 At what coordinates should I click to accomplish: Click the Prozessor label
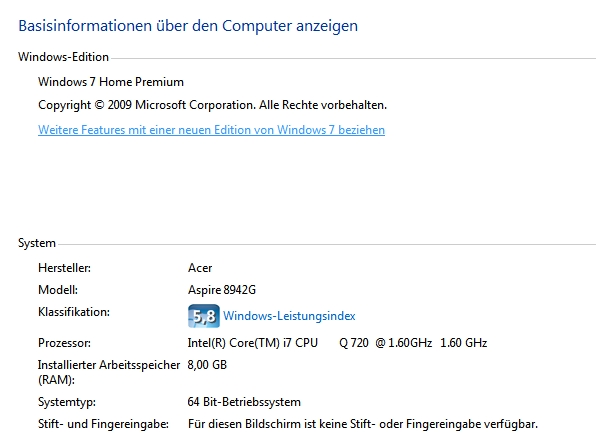pyautogui.click(x=65, y=343)
